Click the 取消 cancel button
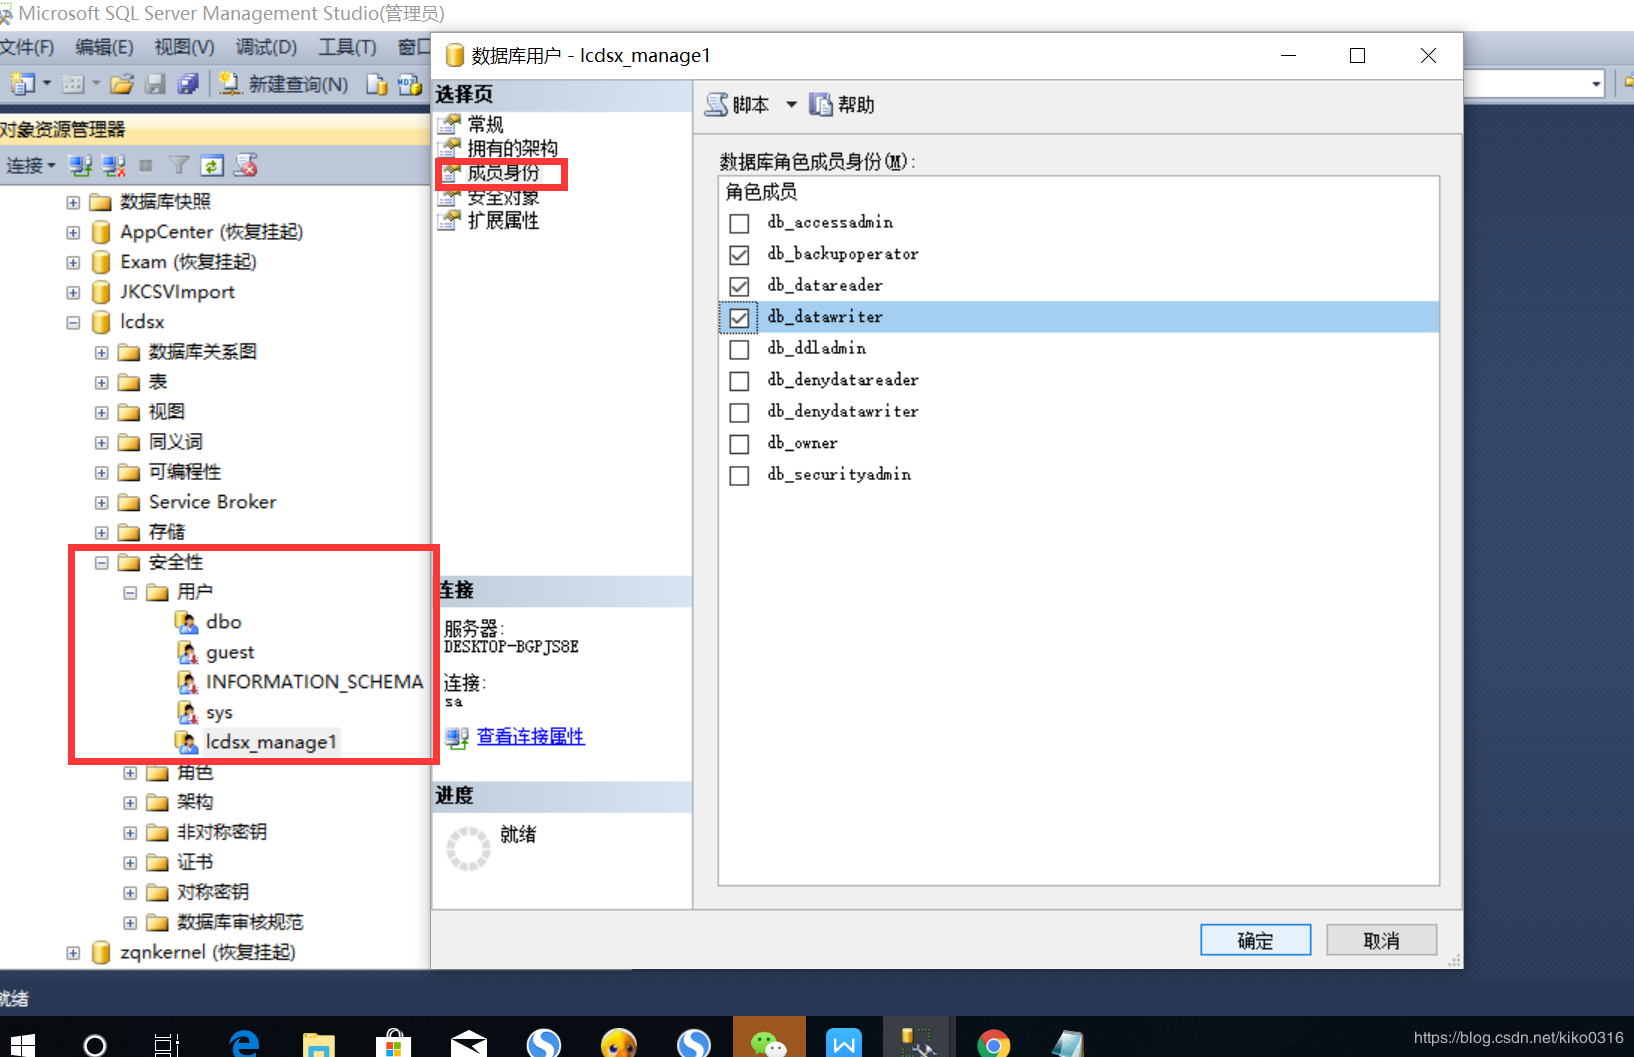Image resolution: width=1634 pixels, height=1057 pixels. (x=1381, y=940)
